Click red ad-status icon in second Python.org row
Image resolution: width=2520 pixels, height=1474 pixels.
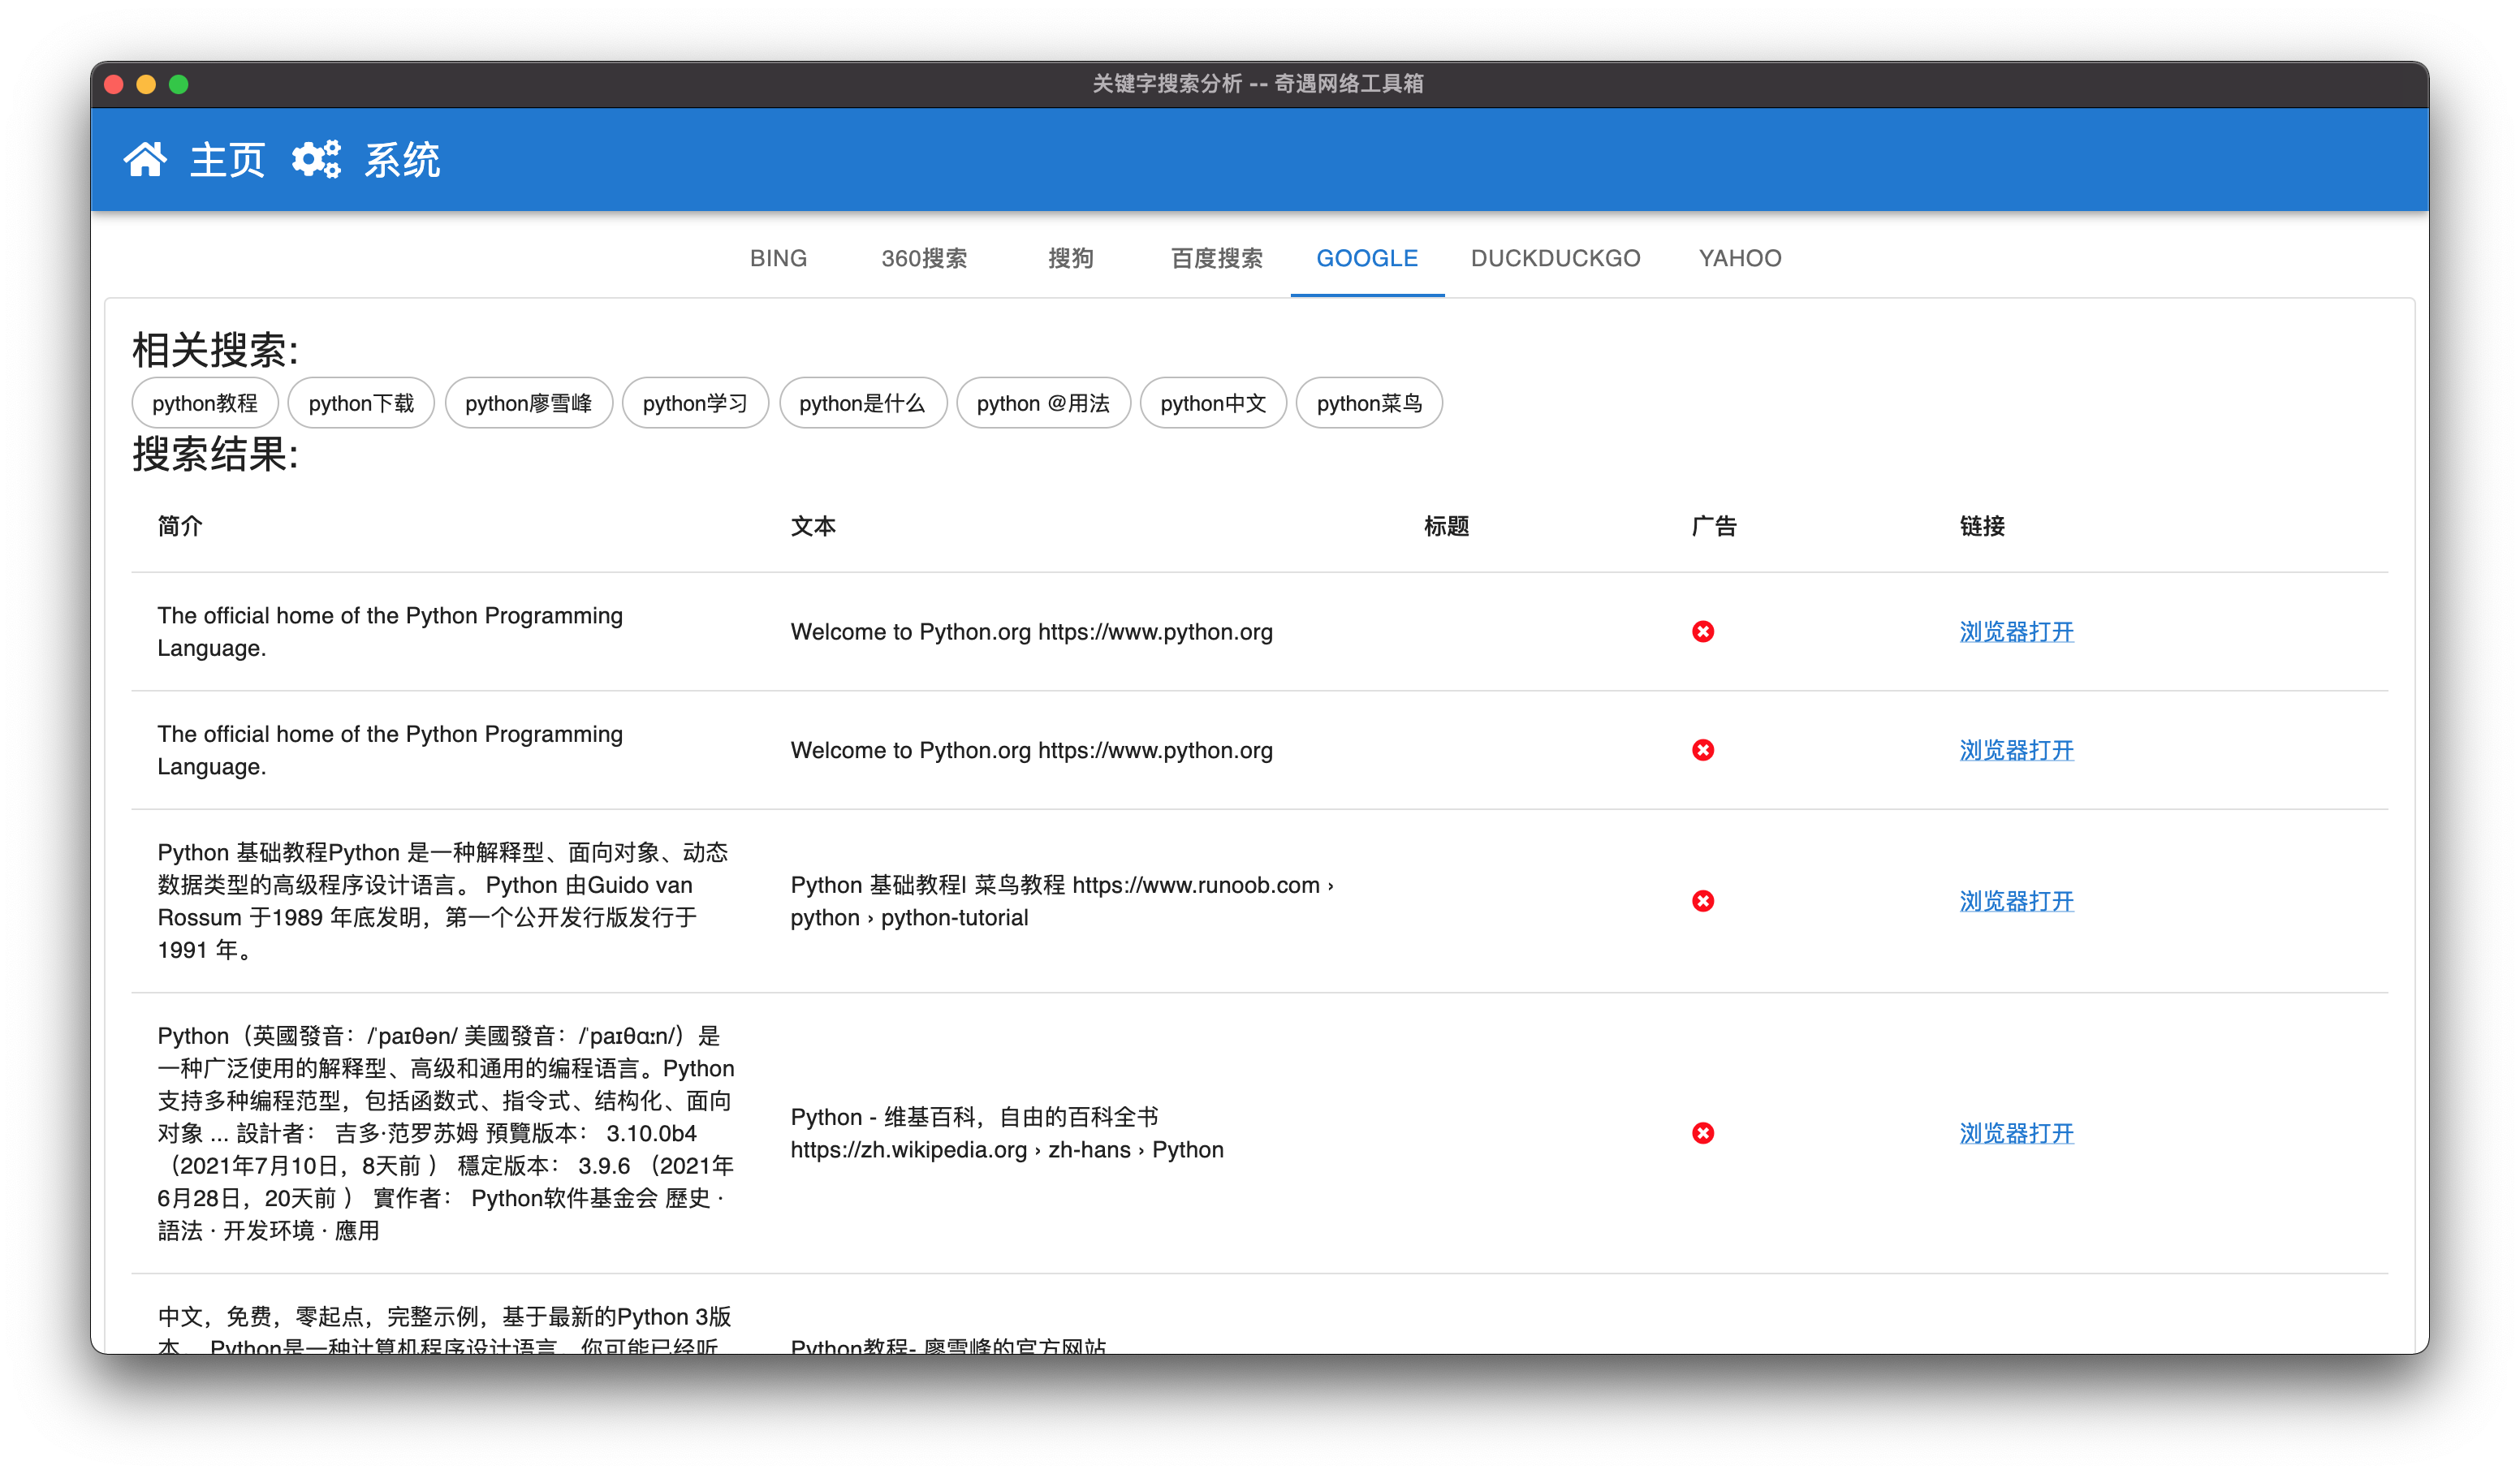tap(1702, 750)
